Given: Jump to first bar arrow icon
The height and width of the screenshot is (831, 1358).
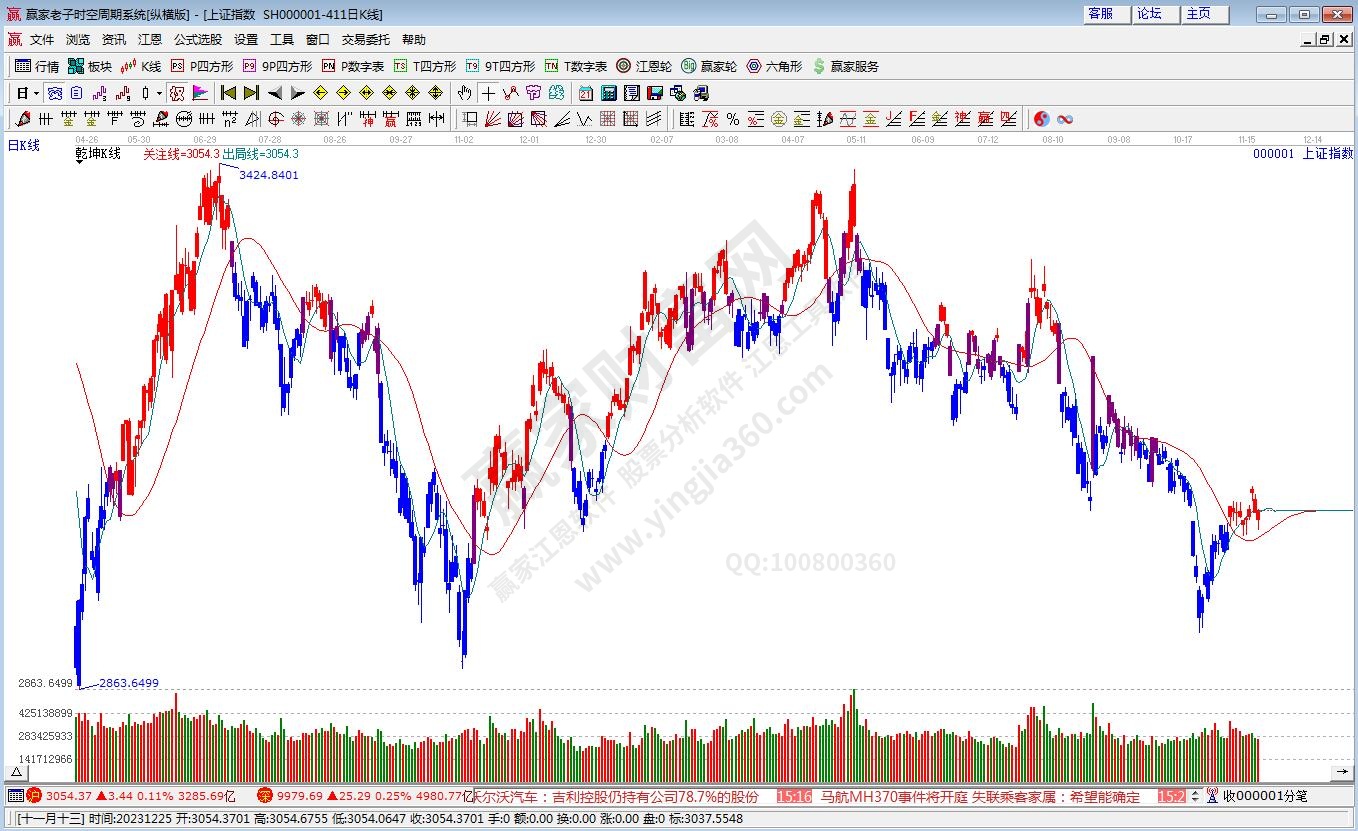Looking at the screenshot, I should (x=228, y=93).
